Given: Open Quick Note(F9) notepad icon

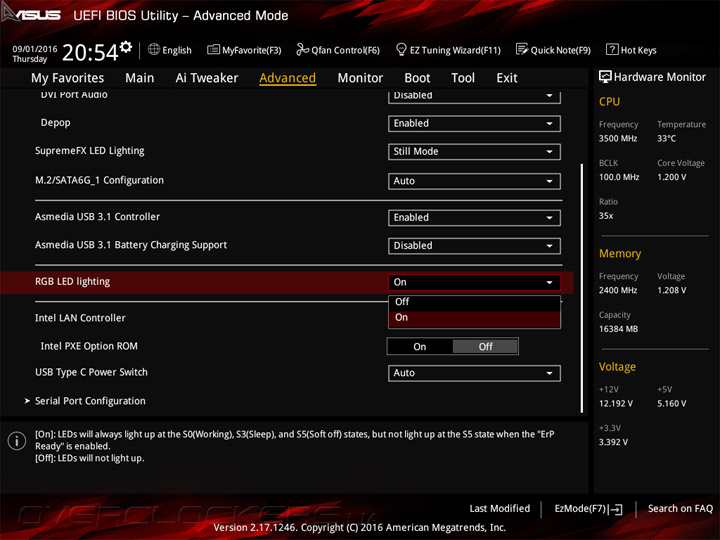Looking at the screenshot, I should (x=522, y=49).
